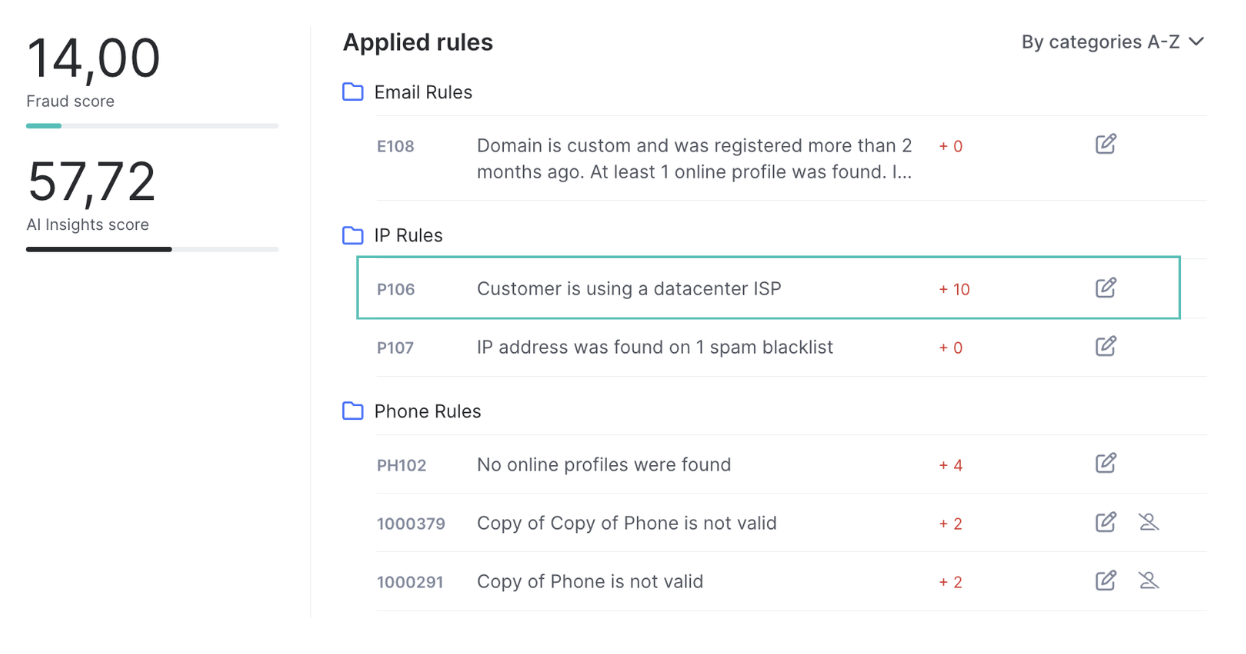Toggle the edit state of rule 1000379

pyautogui.click(x=1106, y=521)
